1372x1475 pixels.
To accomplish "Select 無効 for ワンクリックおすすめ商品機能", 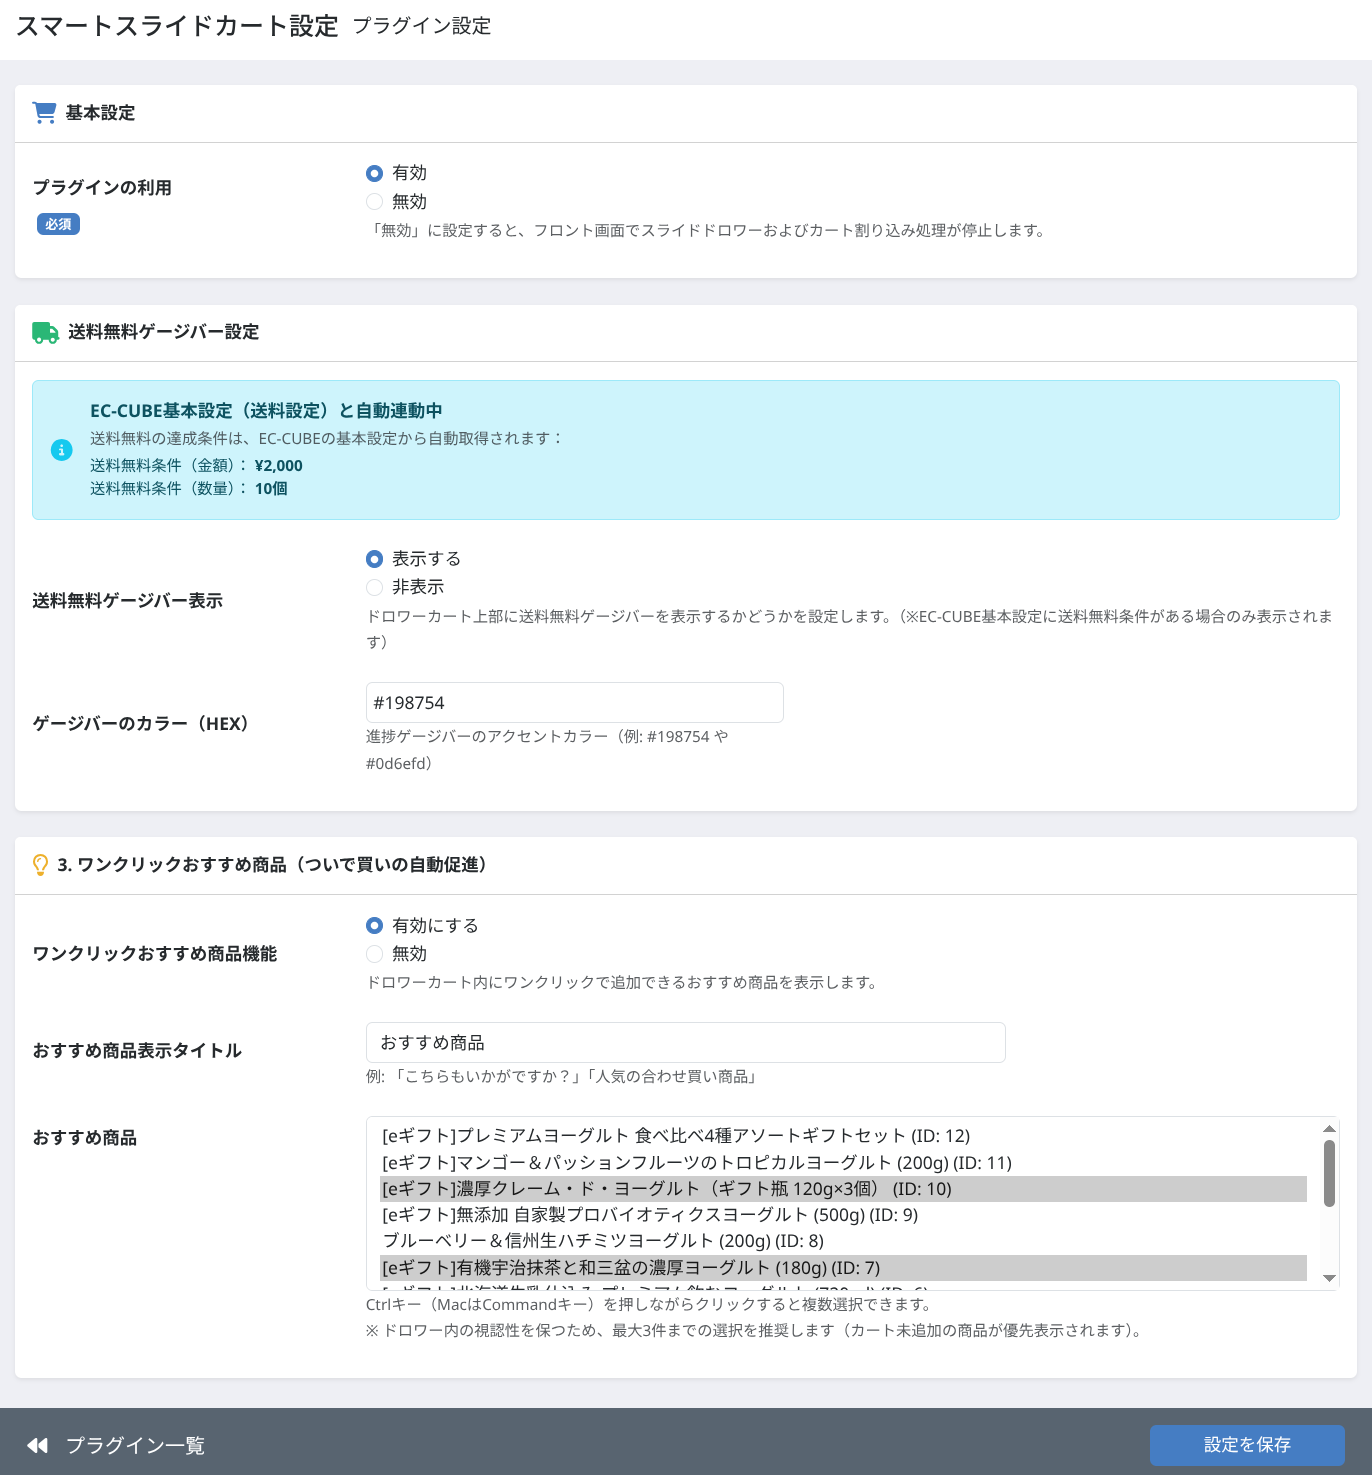I will tap(375, 954).
